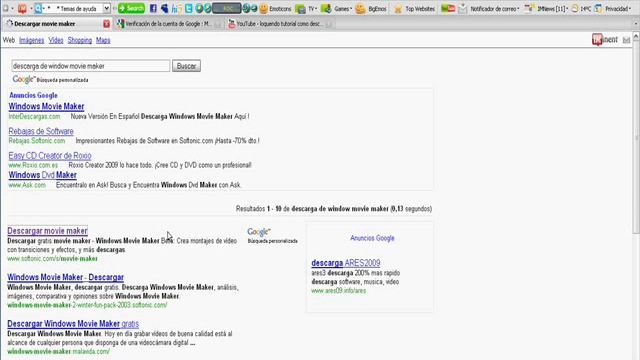Click Anuncios Google link above the ads
The width and height of the screenshot is (640, 360).
coord(33,96)
